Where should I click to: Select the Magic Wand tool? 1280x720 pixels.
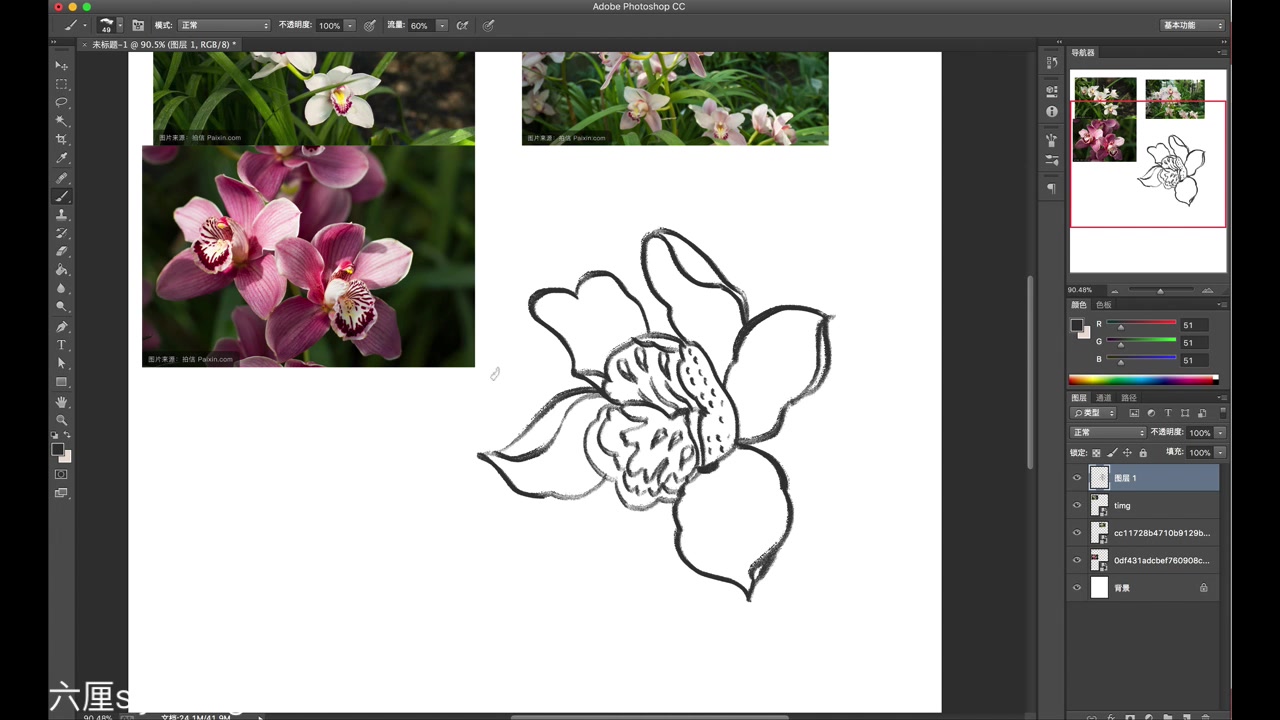61,121
